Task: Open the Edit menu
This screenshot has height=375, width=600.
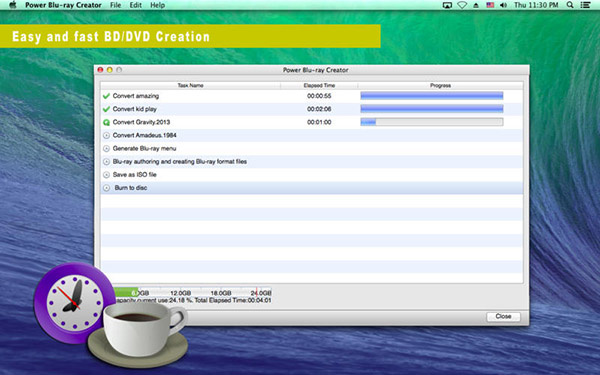Action: click(135, 5)
